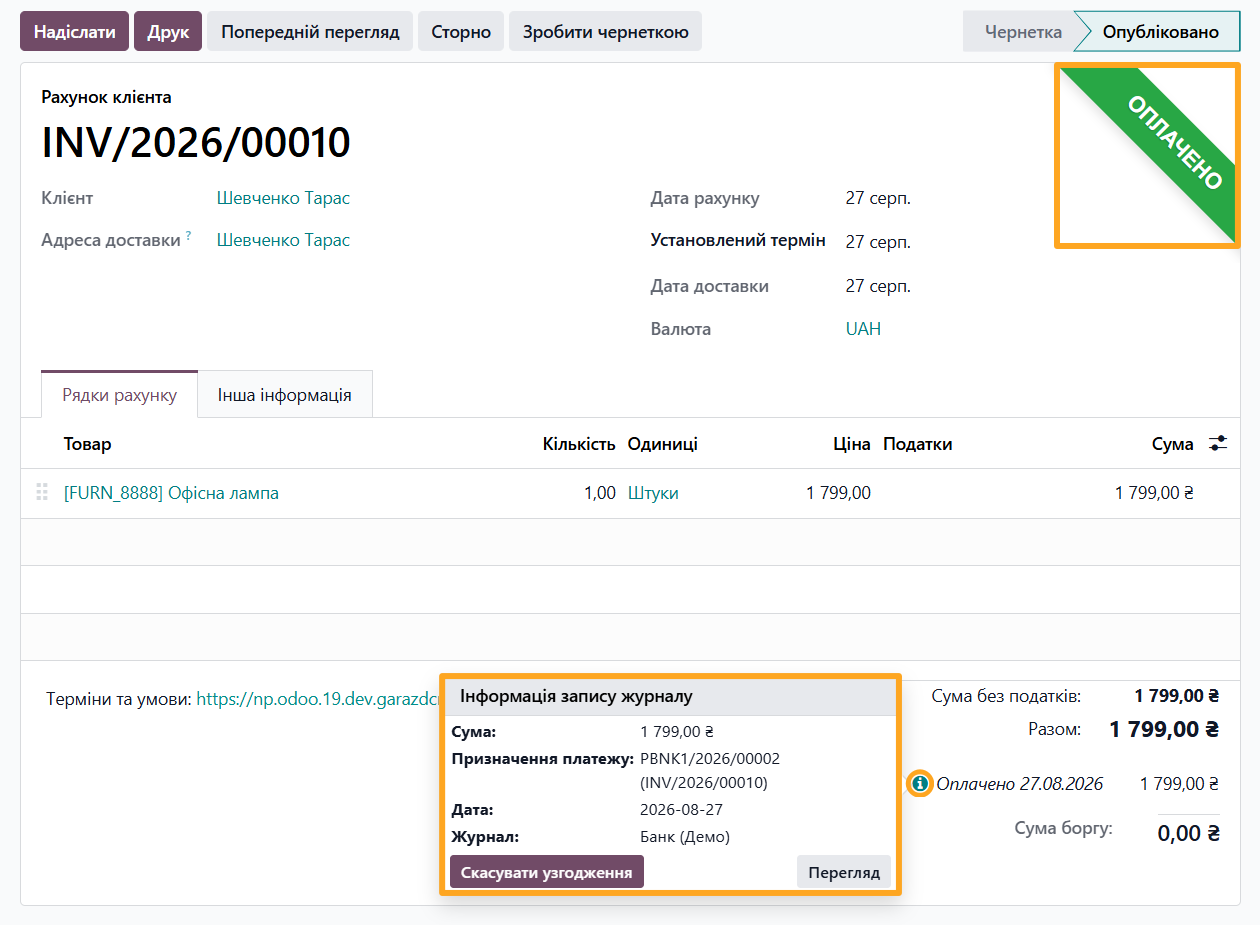Screen dimensions: 1260x925
Task: Click the Товар column header
Action: pyautogui.click(x=88, y=444)
